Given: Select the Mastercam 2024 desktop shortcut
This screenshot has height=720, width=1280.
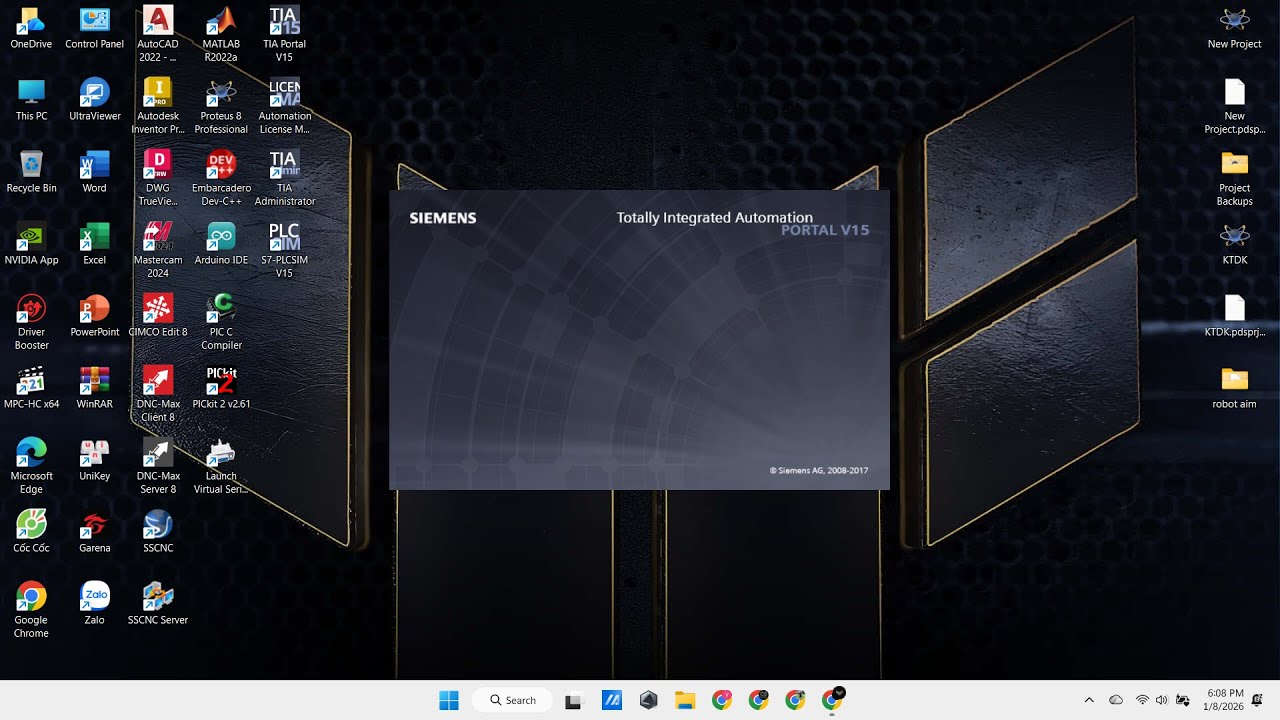Looking at the screenshot, I should pyautogui.click(x=158, y=250).
